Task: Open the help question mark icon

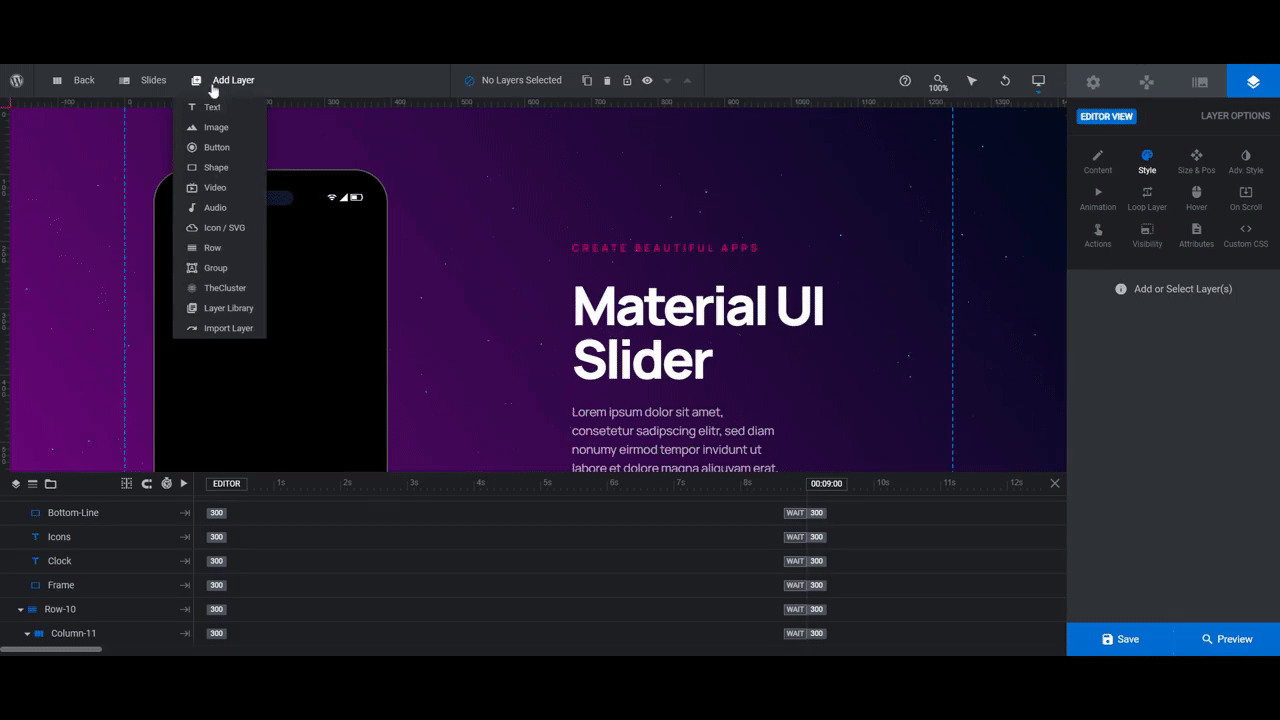Action: pyautogui.click(x=905, y=81)
